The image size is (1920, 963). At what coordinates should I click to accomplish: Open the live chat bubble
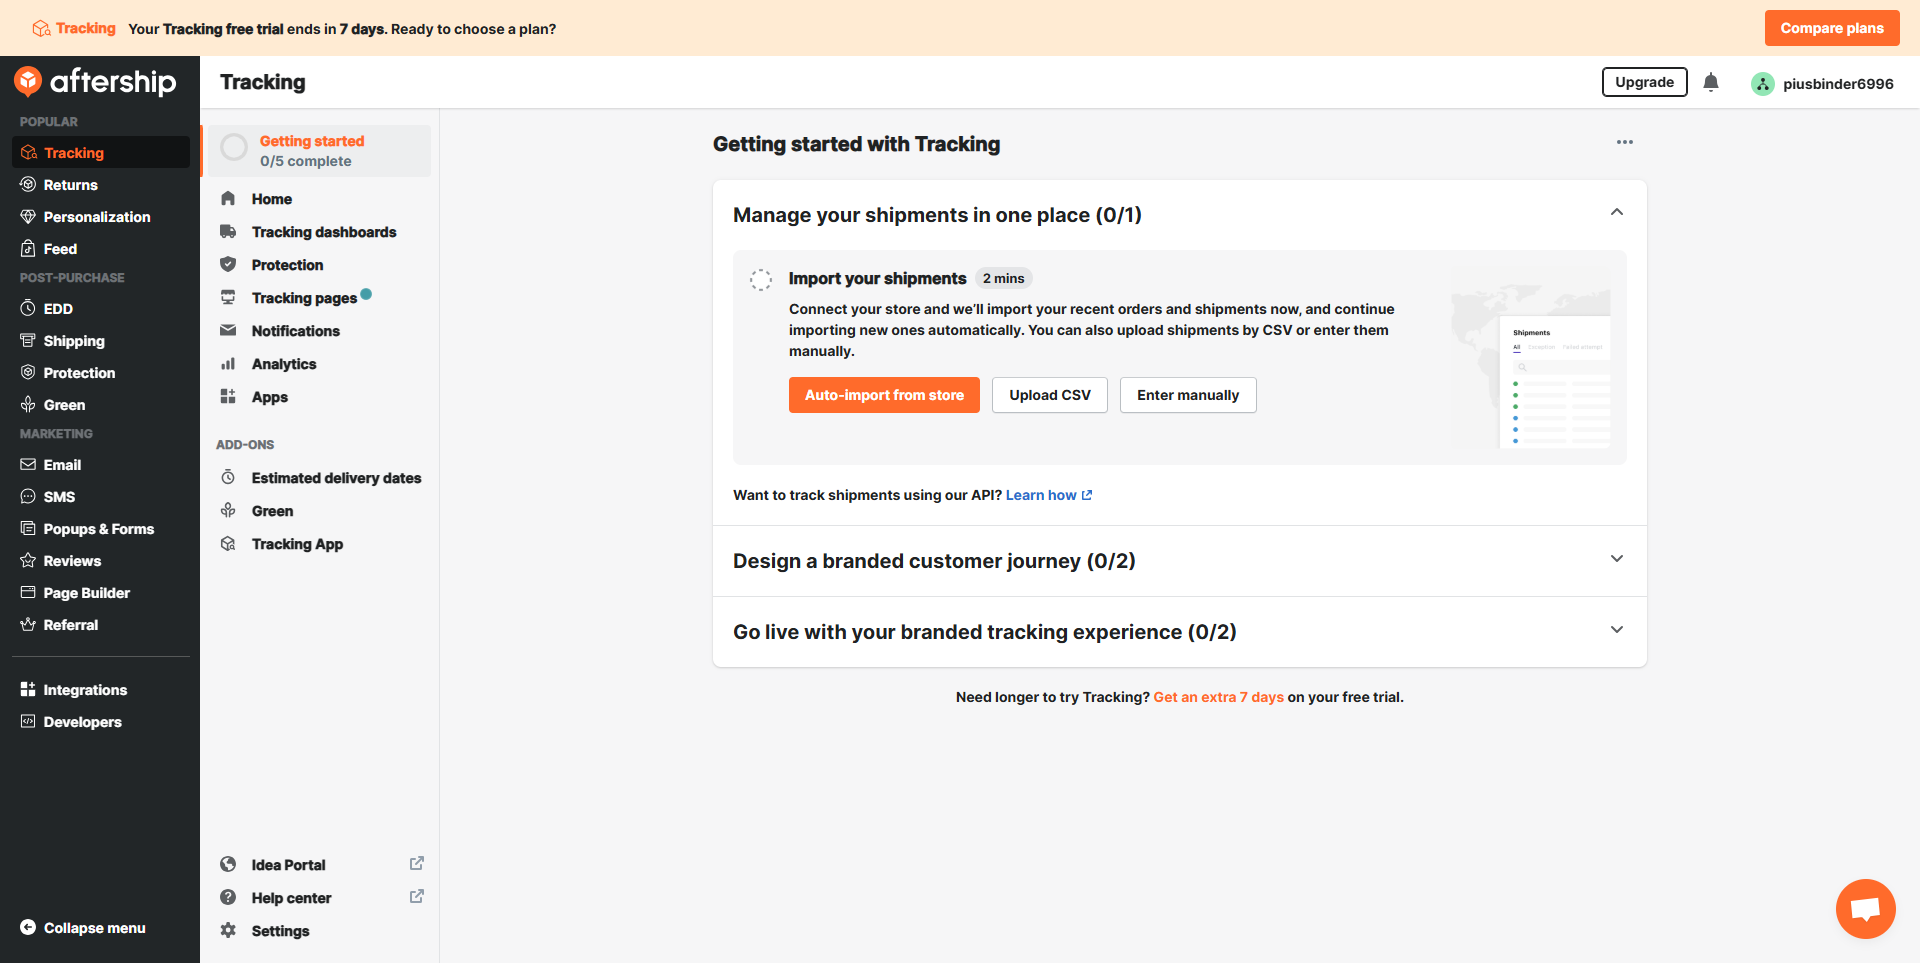1865,908
